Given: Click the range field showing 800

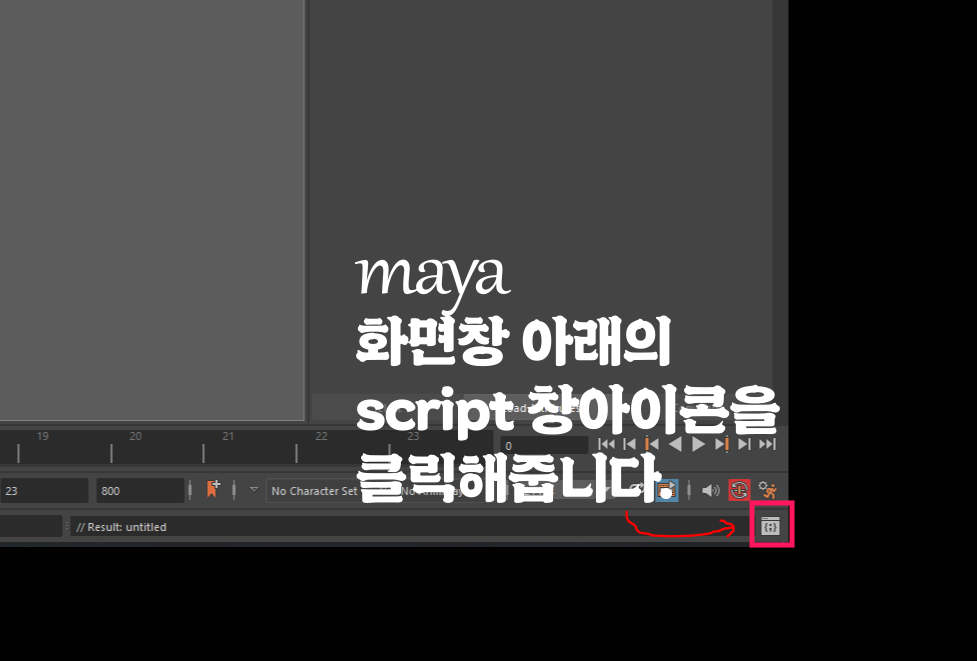Looking at the screenshot, I should (x=140, y=491).
